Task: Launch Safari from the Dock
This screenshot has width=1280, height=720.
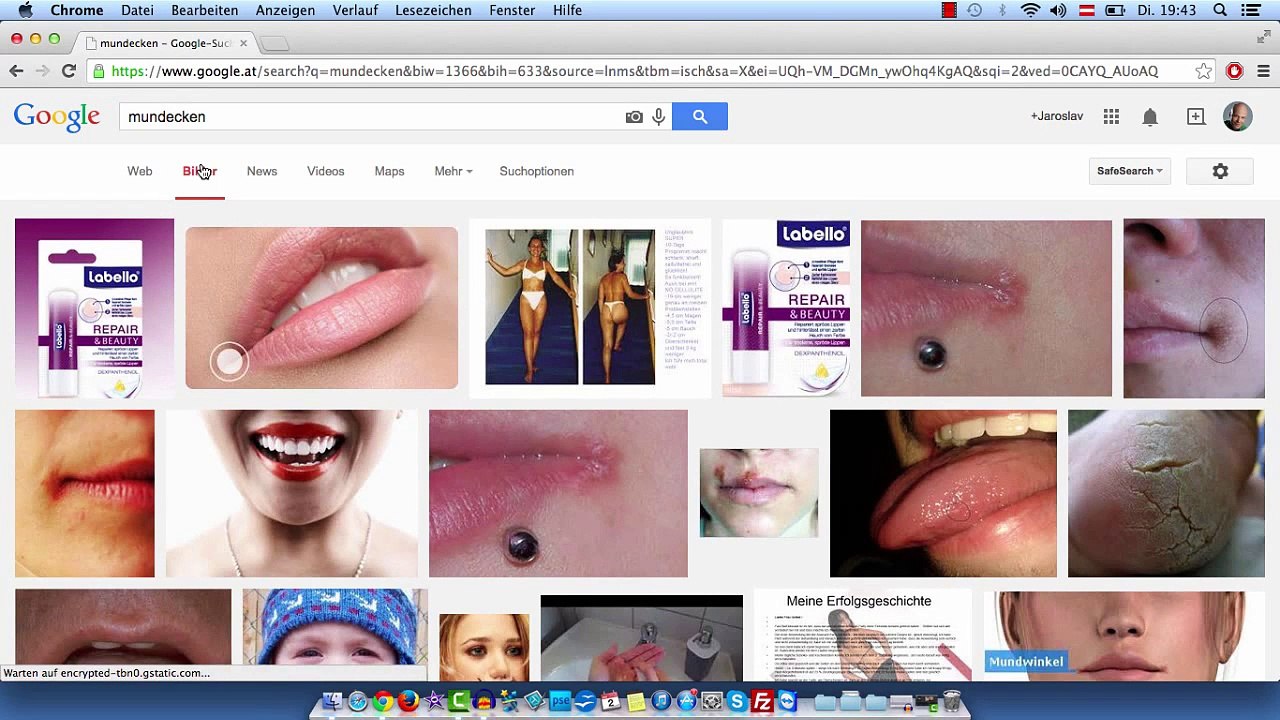Action: [358, 701]
